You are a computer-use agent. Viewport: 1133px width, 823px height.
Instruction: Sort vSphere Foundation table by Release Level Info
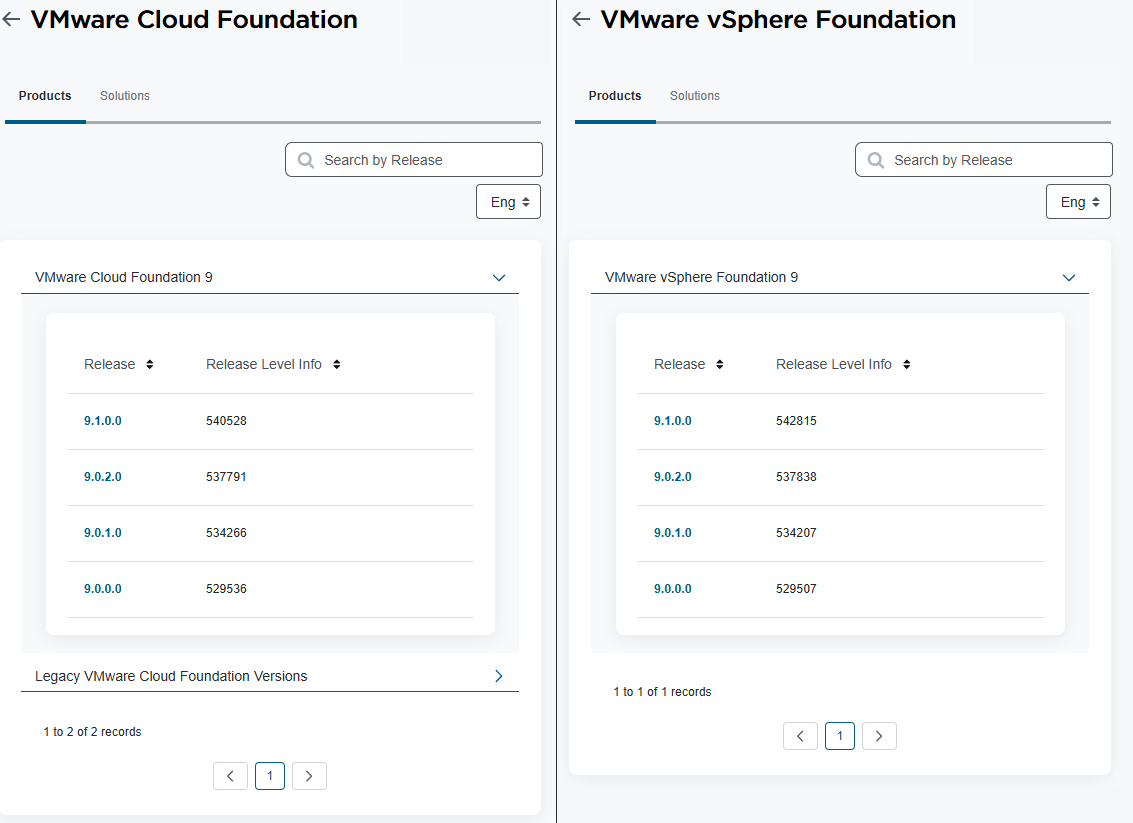[907, 364]
